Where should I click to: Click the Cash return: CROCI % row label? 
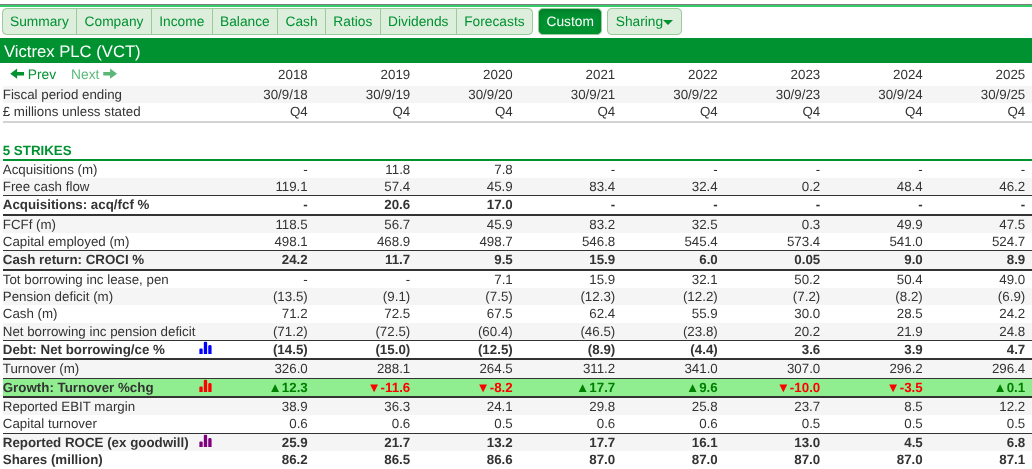click(73, 259)
